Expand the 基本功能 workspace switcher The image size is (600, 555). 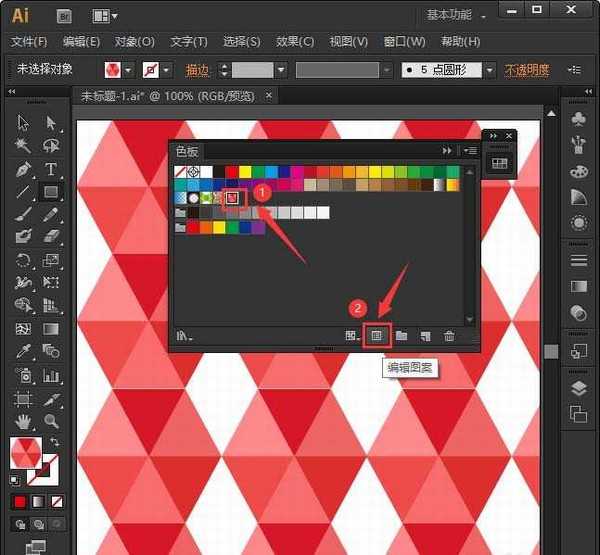[484, 16]
